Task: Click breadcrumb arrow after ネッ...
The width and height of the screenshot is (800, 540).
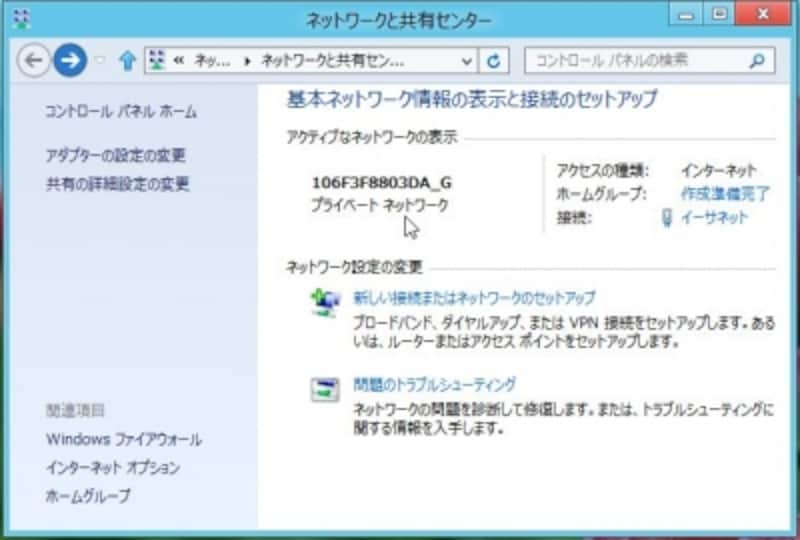Action: pyautogui.click(x=247, y=62)
